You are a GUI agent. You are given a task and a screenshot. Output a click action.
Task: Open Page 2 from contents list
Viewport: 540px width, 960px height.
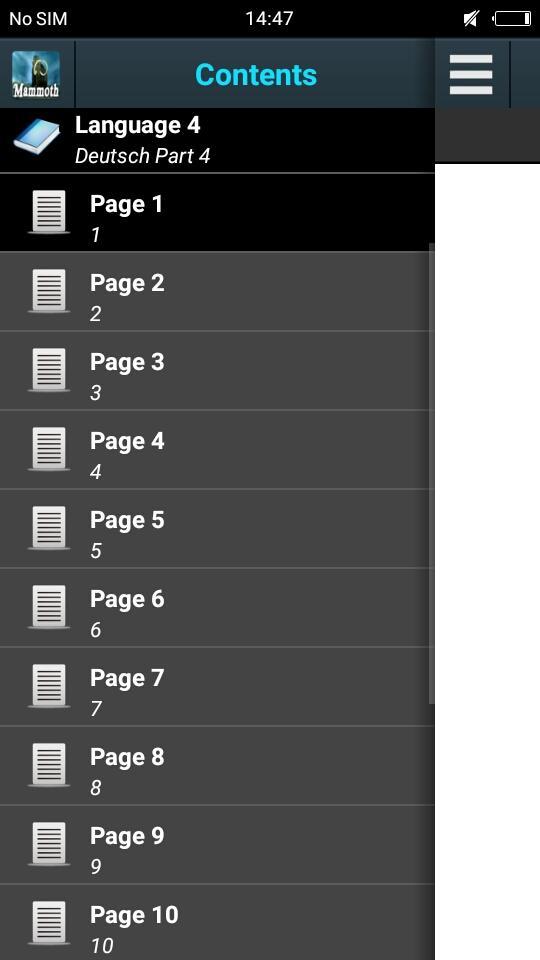pos(217,291)
